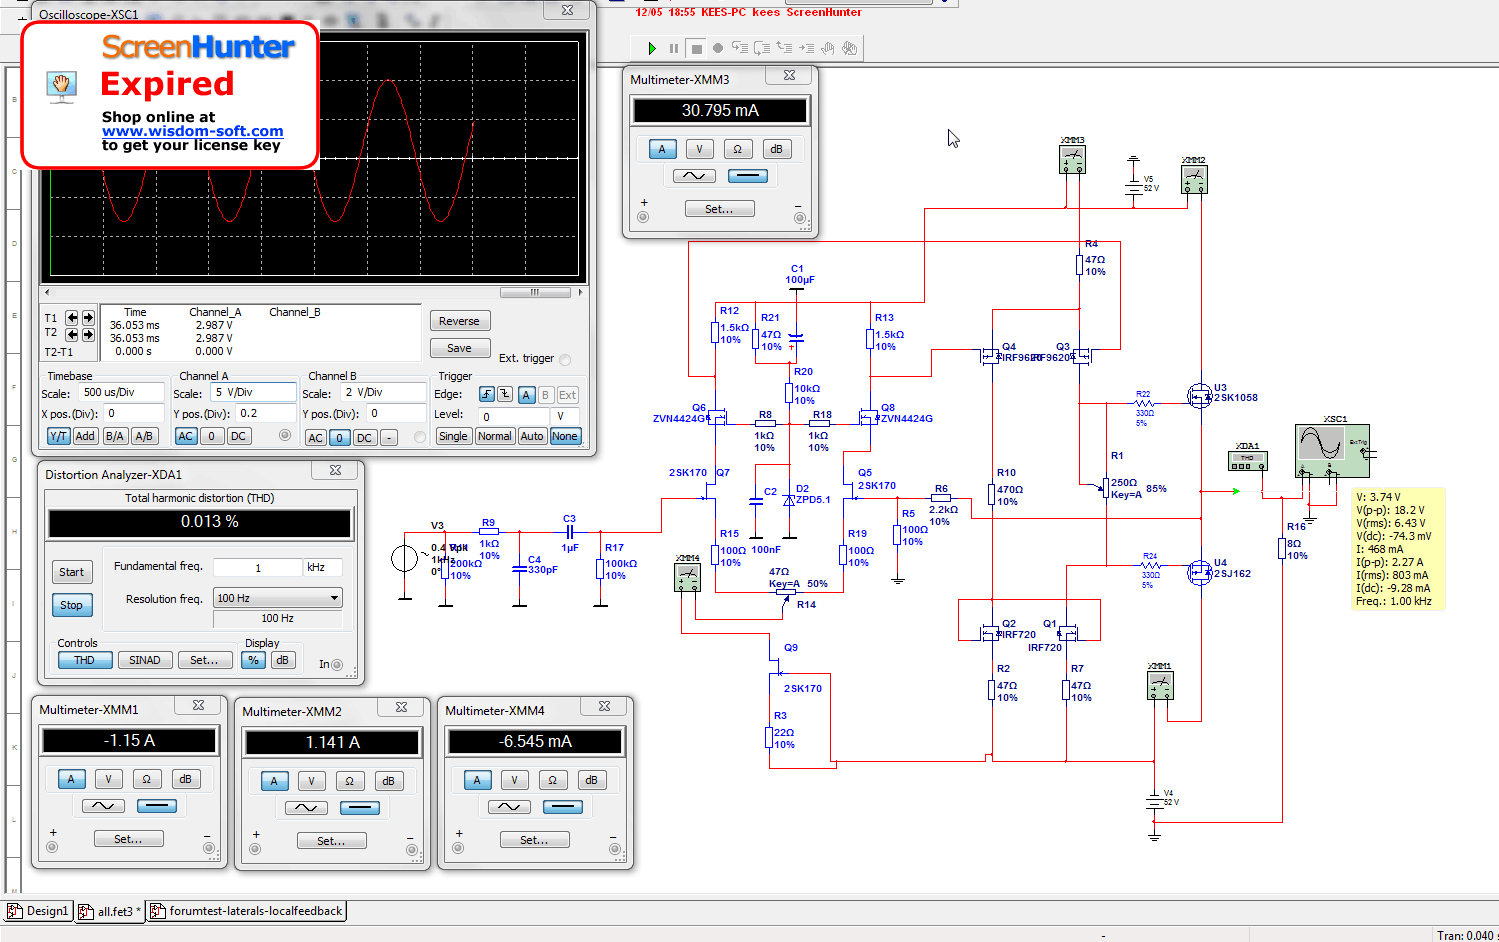Viewport: 1499px width, 942px height.
Task: Click the trigger Level unit V field
Action: [x=565, y=416]
